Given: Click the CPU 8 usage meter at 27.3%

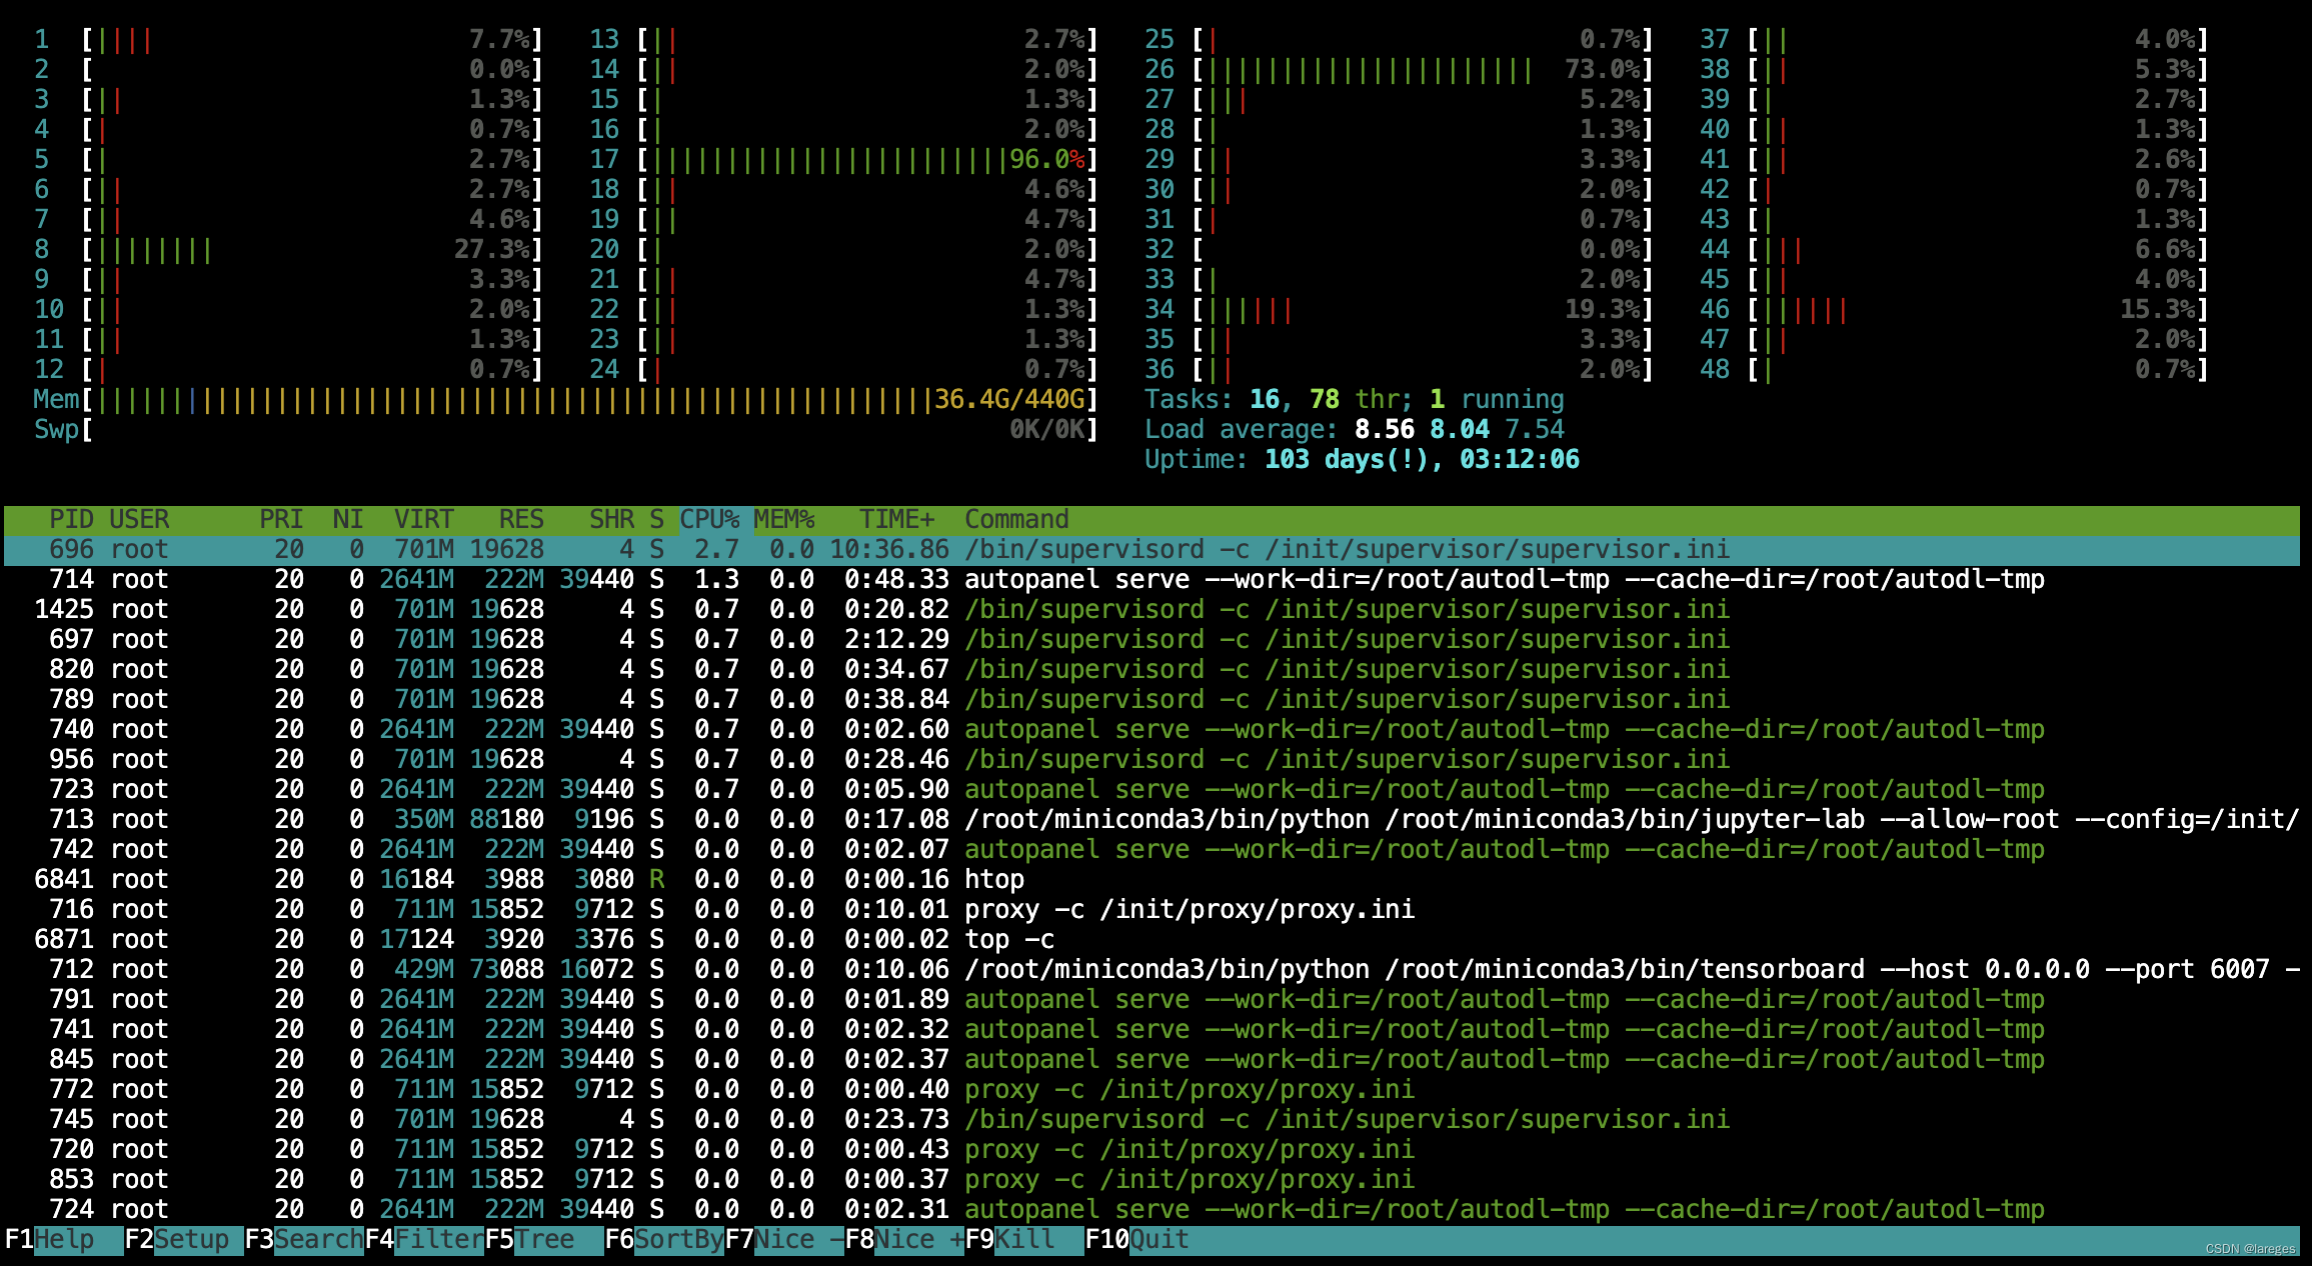Looking at the screenshot, I should (x=288, y=250).
